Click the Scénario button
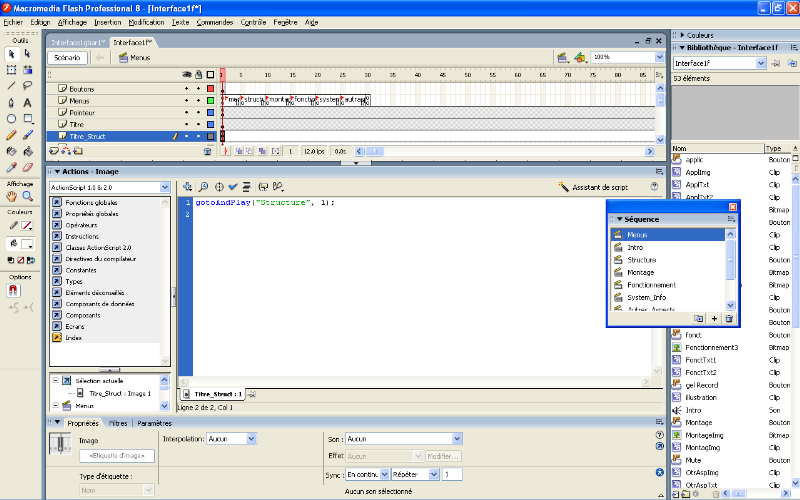Screen dimensions: 800x500 point(67,58)
